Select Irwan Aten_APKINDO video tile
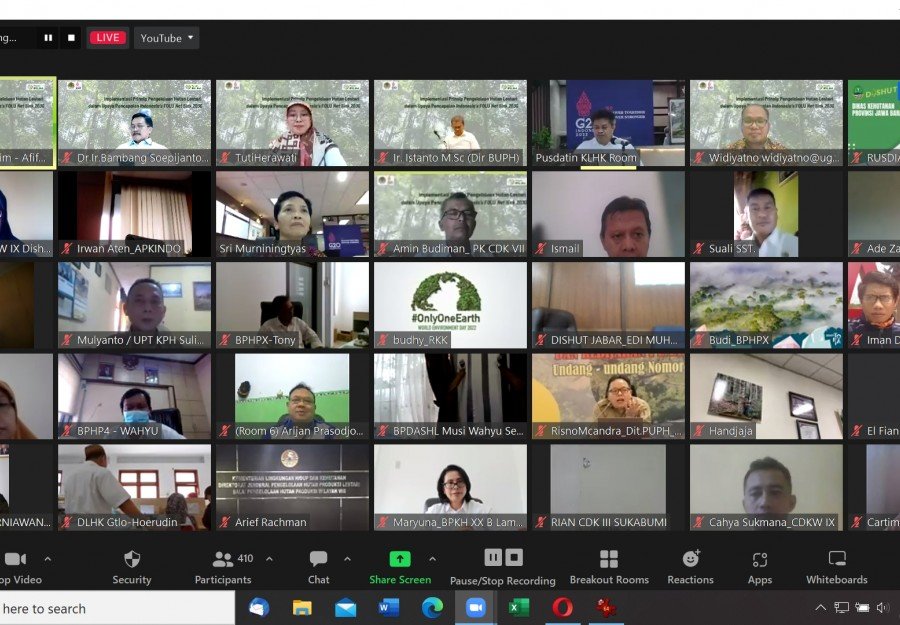Image resolution: width=900 pixels, height=625 pixels. coord(134,214)
